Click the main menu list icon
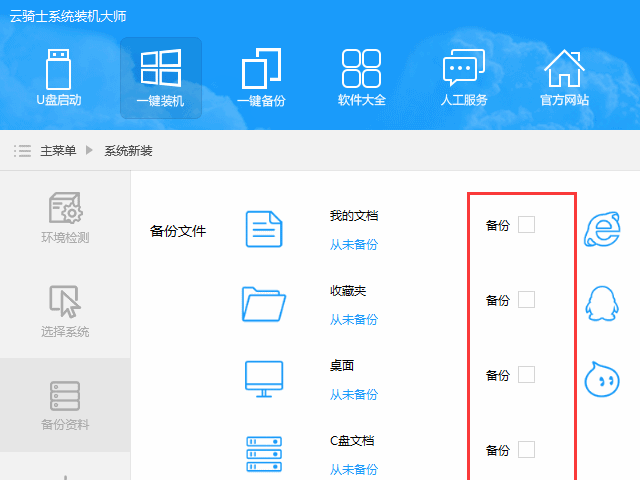 tap(22, 151)
